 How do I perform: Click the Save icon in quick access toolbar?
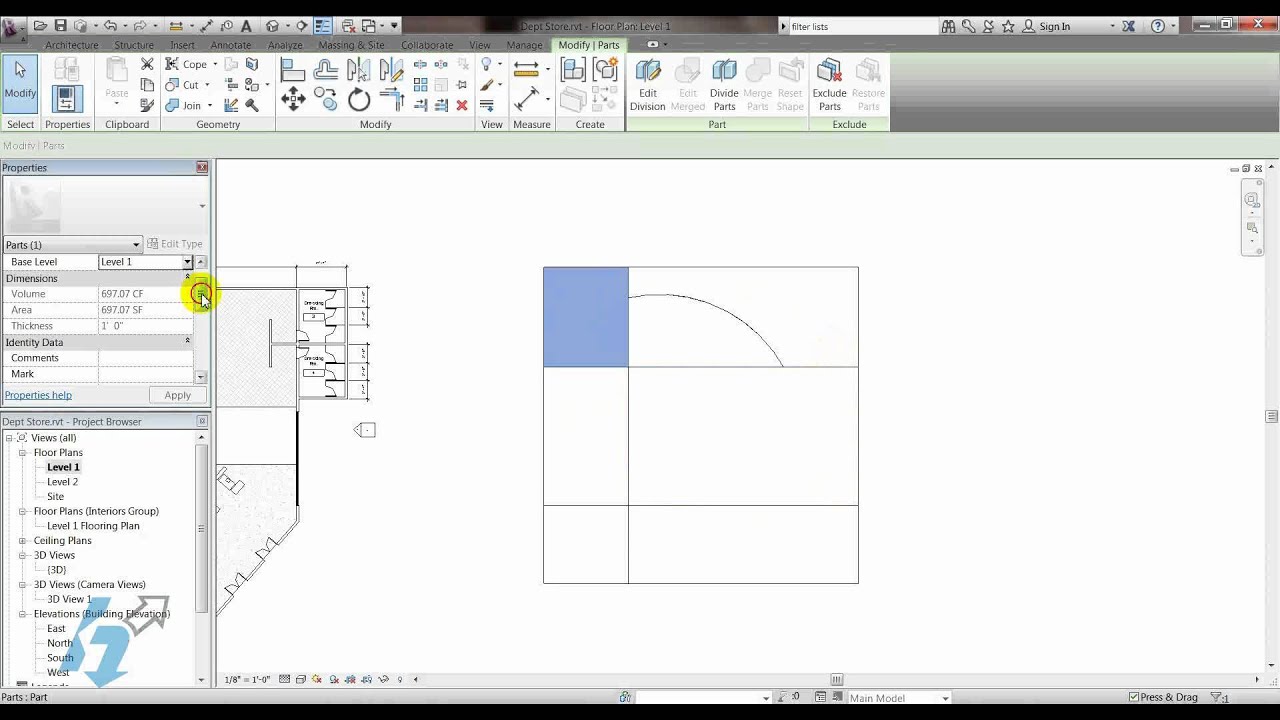60,26
